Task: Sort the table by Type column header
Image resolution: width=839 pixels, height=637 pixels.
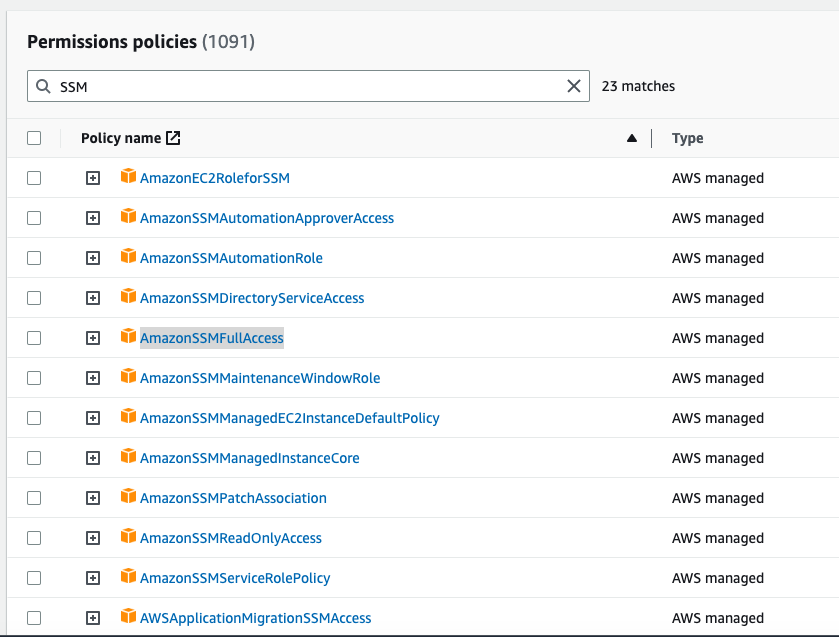Action: pos(688,138)
